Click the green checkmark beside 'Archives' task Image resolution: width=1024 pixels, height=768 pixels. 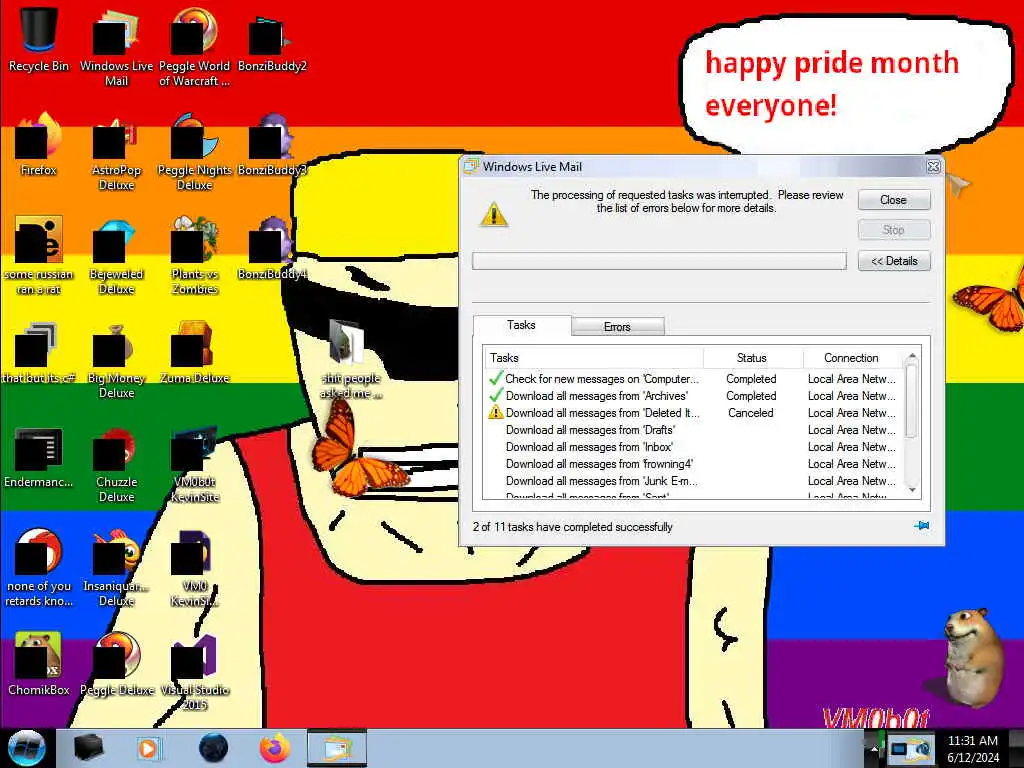[496, 395]
